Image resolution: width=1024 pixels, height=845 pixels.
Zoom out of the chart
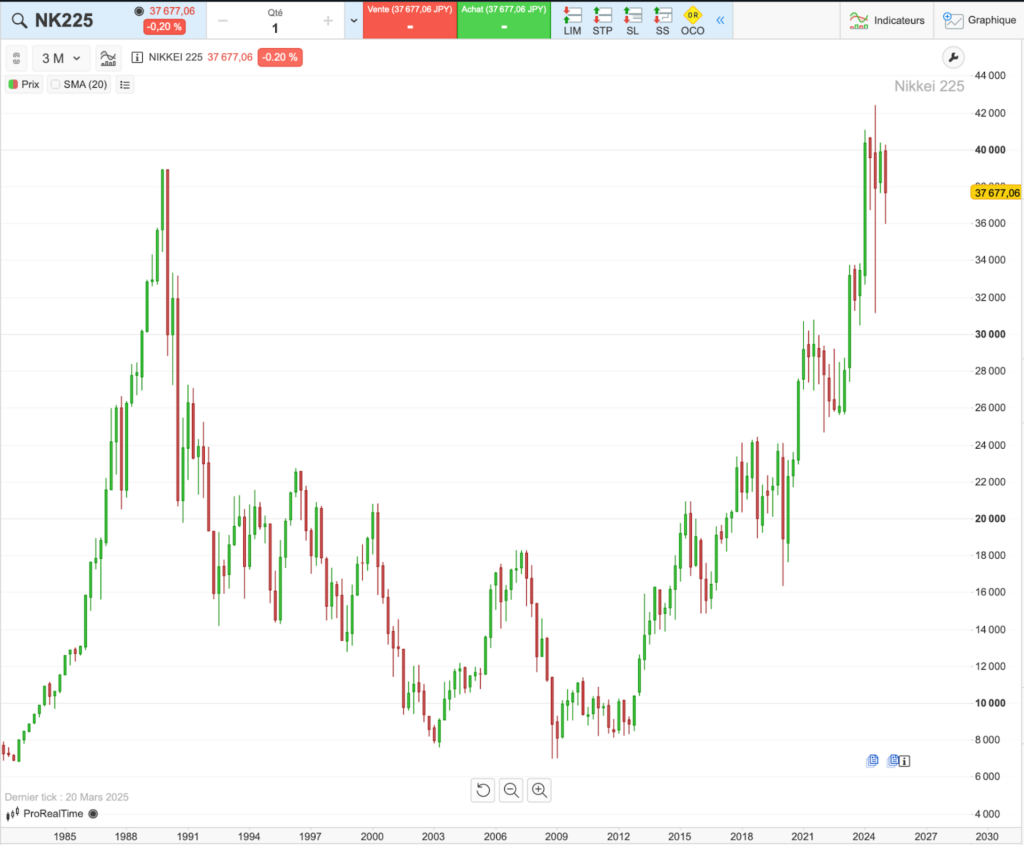(511, 790)
